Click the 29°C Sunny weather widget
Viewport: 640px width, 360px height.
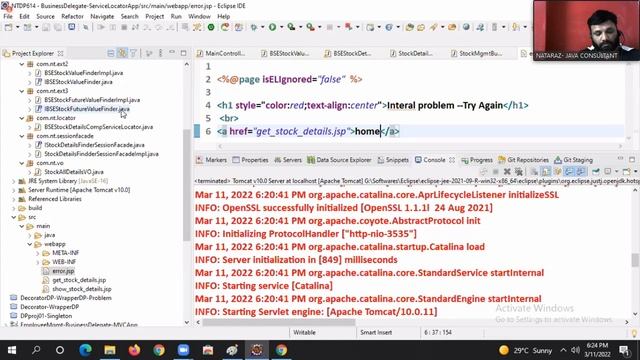click(526, 350)
